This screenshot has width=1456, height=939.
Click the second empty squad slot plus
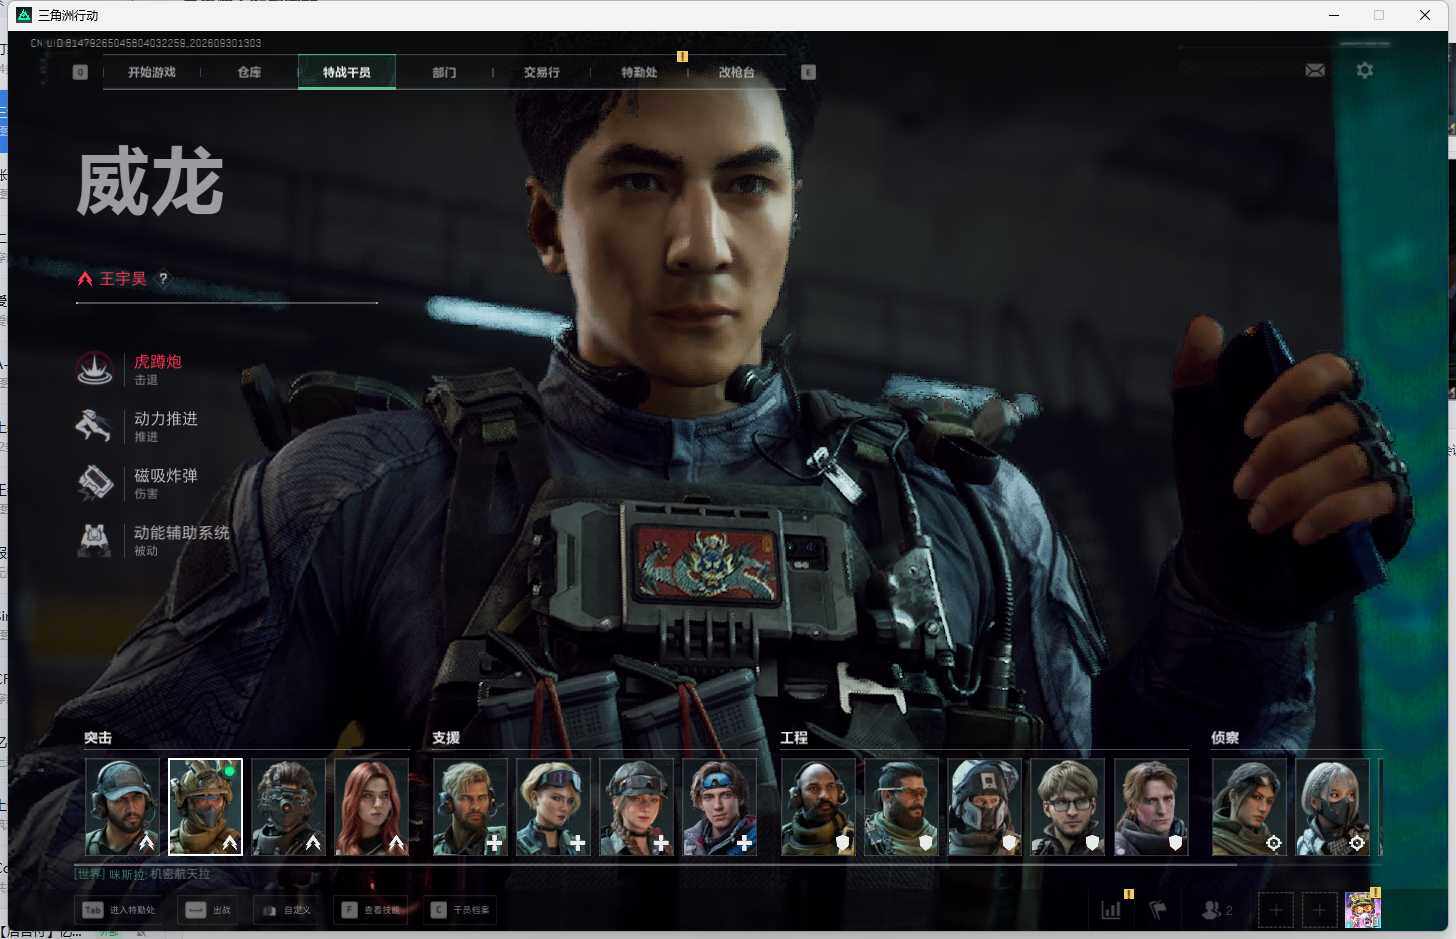pos(1319,910)
